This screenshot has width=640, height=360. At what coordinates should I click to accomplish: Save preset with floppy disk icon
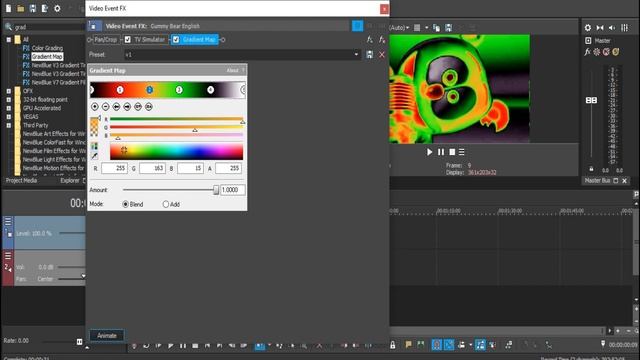(x=369, y=55)
